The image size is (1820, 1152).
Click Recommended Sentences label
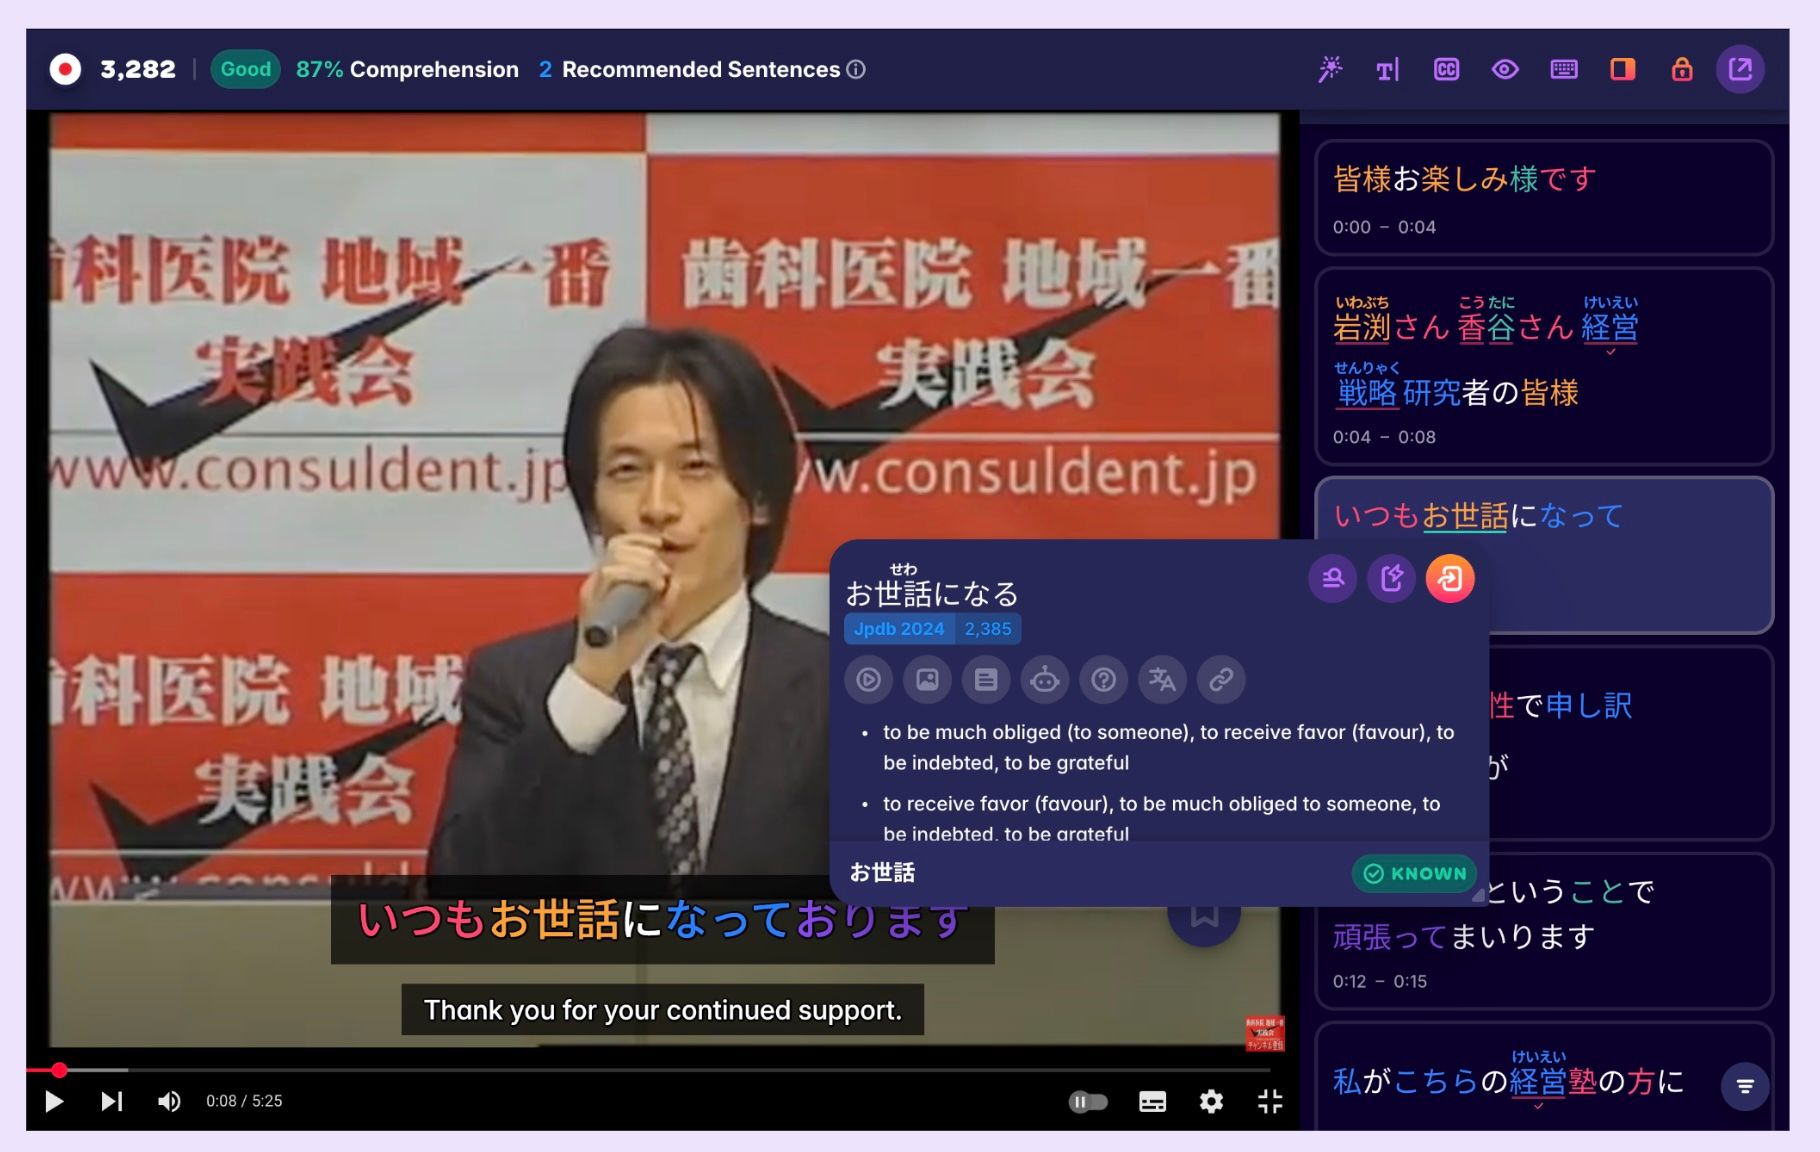pyautogui.click(x=700, y=69)
